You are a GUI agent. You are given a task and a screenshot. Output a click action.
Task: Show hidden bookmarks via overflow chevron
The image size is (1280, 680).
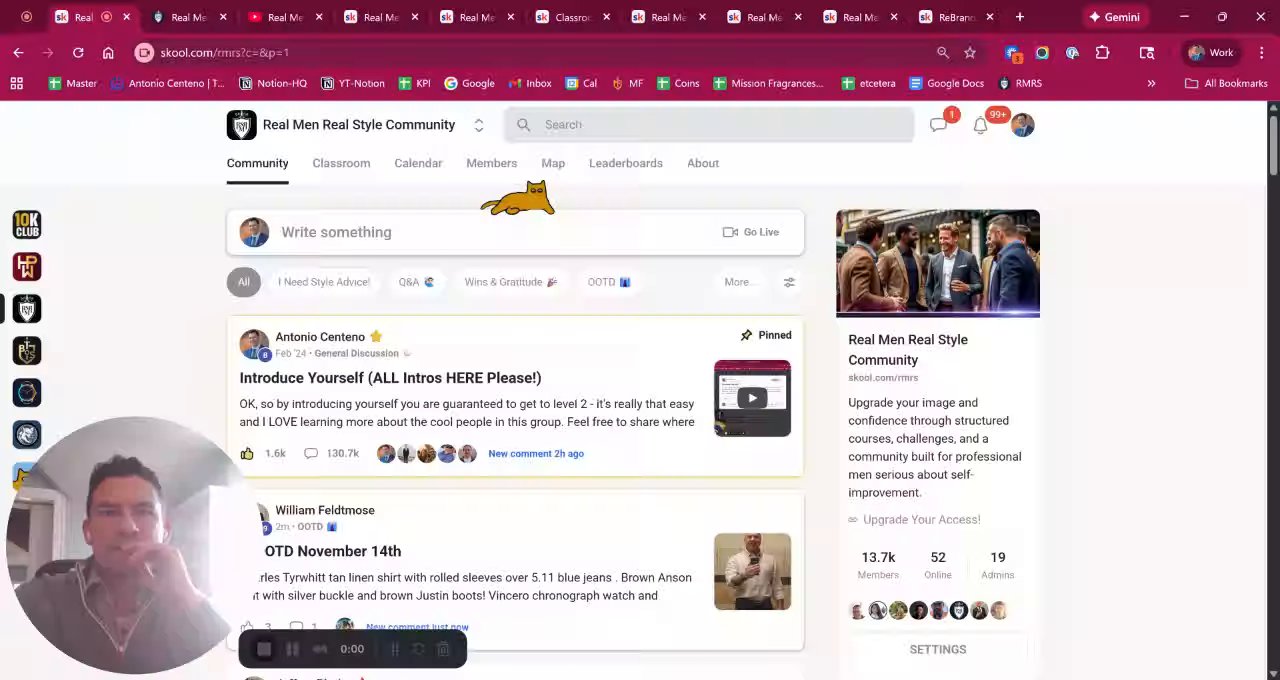[1151, 84]
